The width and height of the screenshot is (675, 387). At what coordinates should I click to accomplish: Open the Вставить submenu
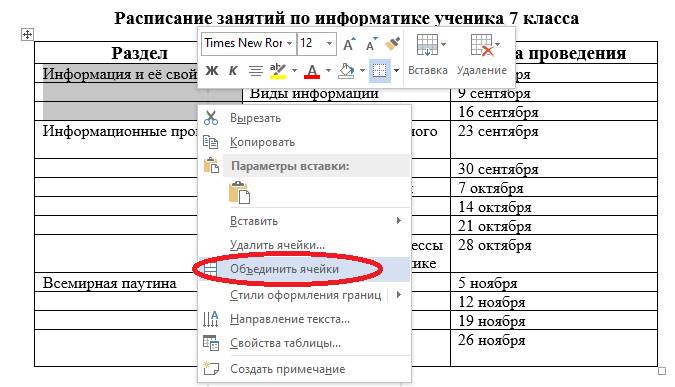(x=304, y=221)
